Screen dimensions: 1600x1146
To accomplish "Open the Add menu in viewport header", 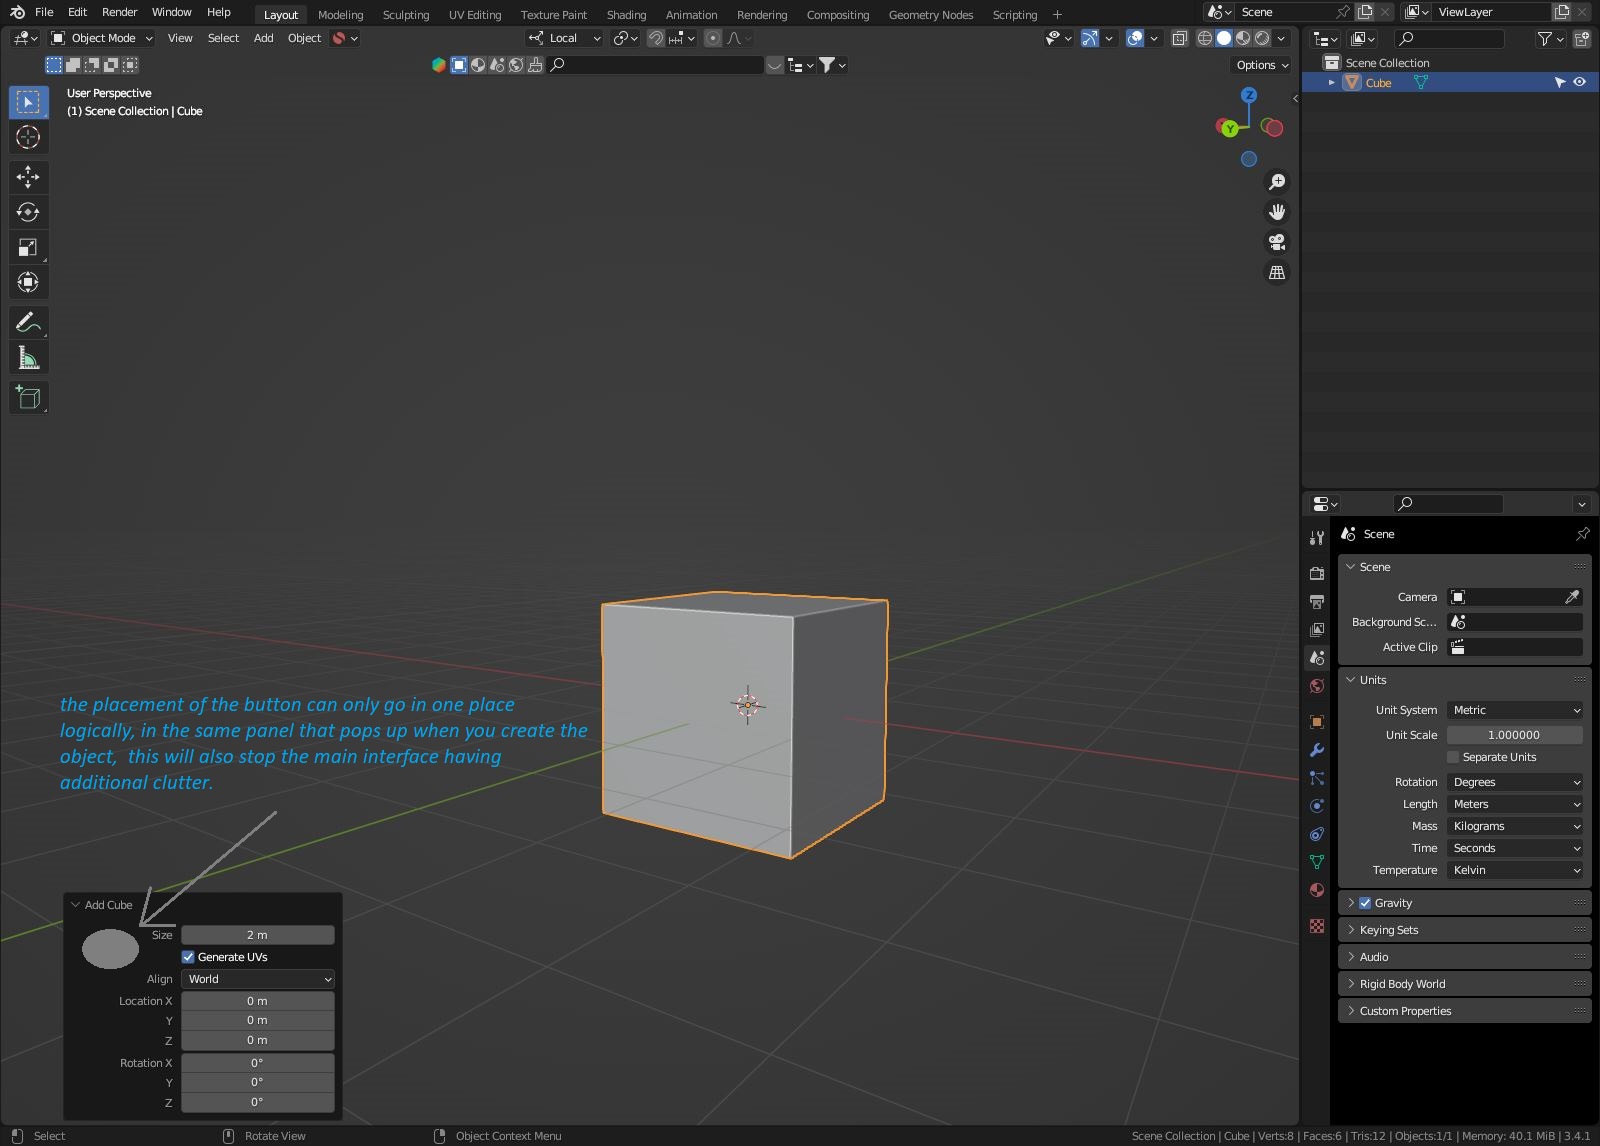I will (x=263, y=38).
